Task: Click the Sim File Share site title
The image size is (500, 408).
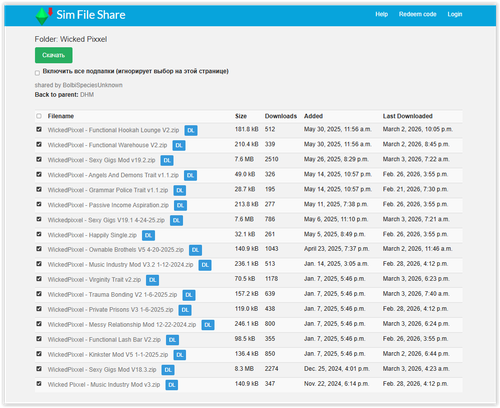Action: 91,15
